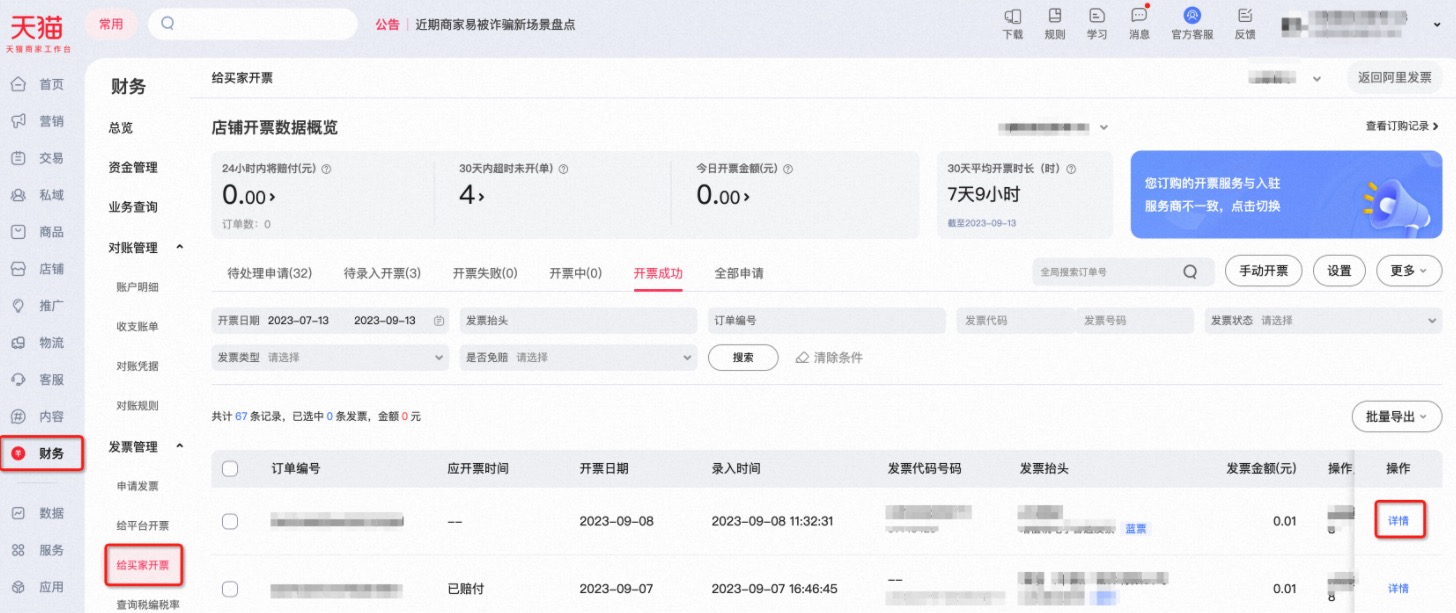Open 商品 products sidebar icon
1456x613 pixels.
coord(18,232)
